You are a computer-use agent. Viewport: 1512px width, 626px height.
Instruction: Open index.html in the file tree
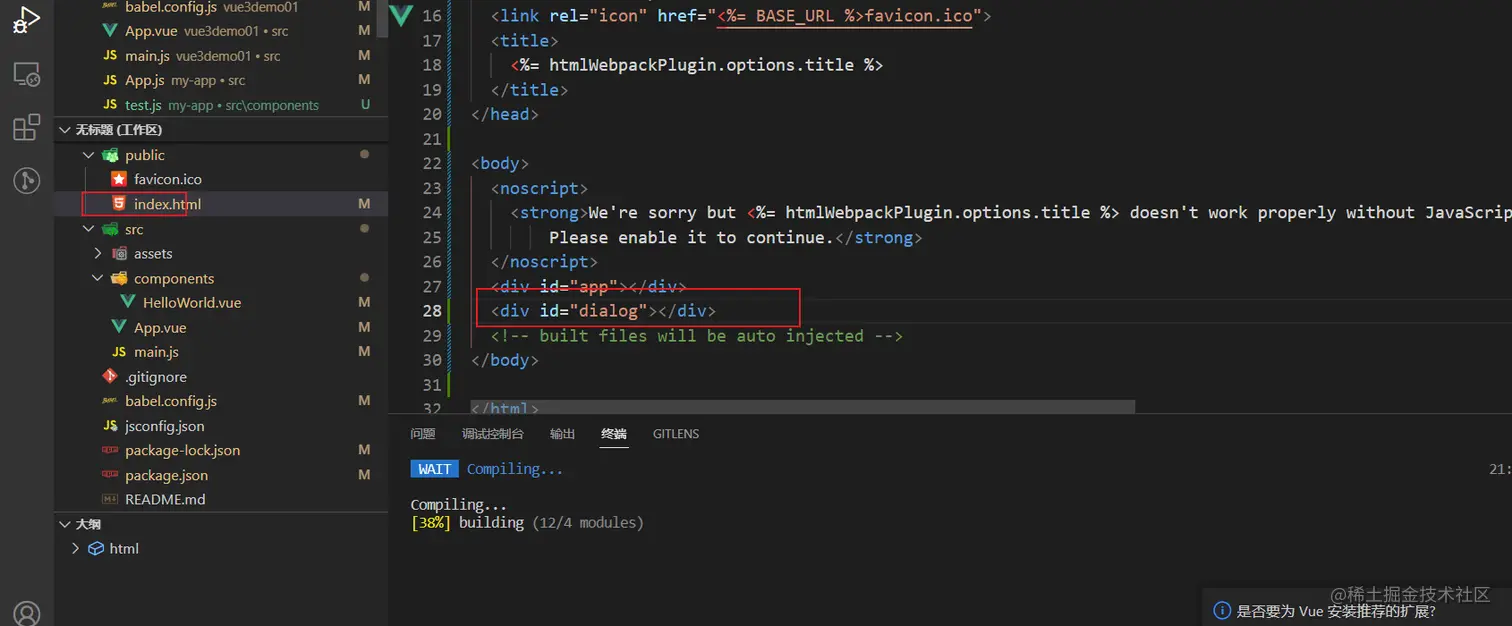point(168,204)
